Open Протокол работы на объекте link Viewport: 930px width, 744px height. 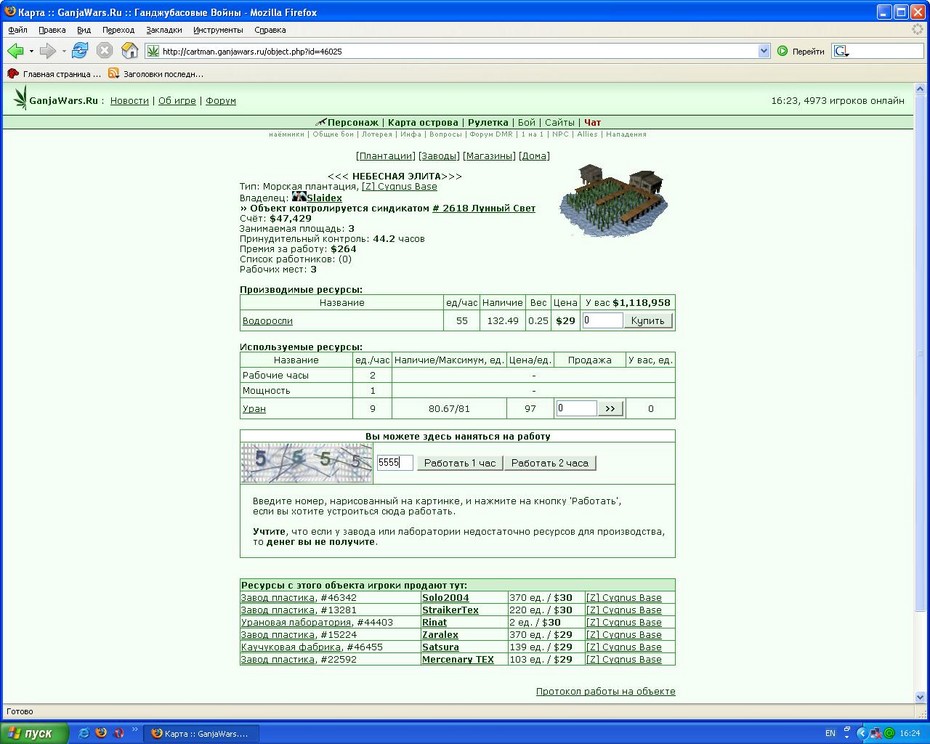[606, 691]
